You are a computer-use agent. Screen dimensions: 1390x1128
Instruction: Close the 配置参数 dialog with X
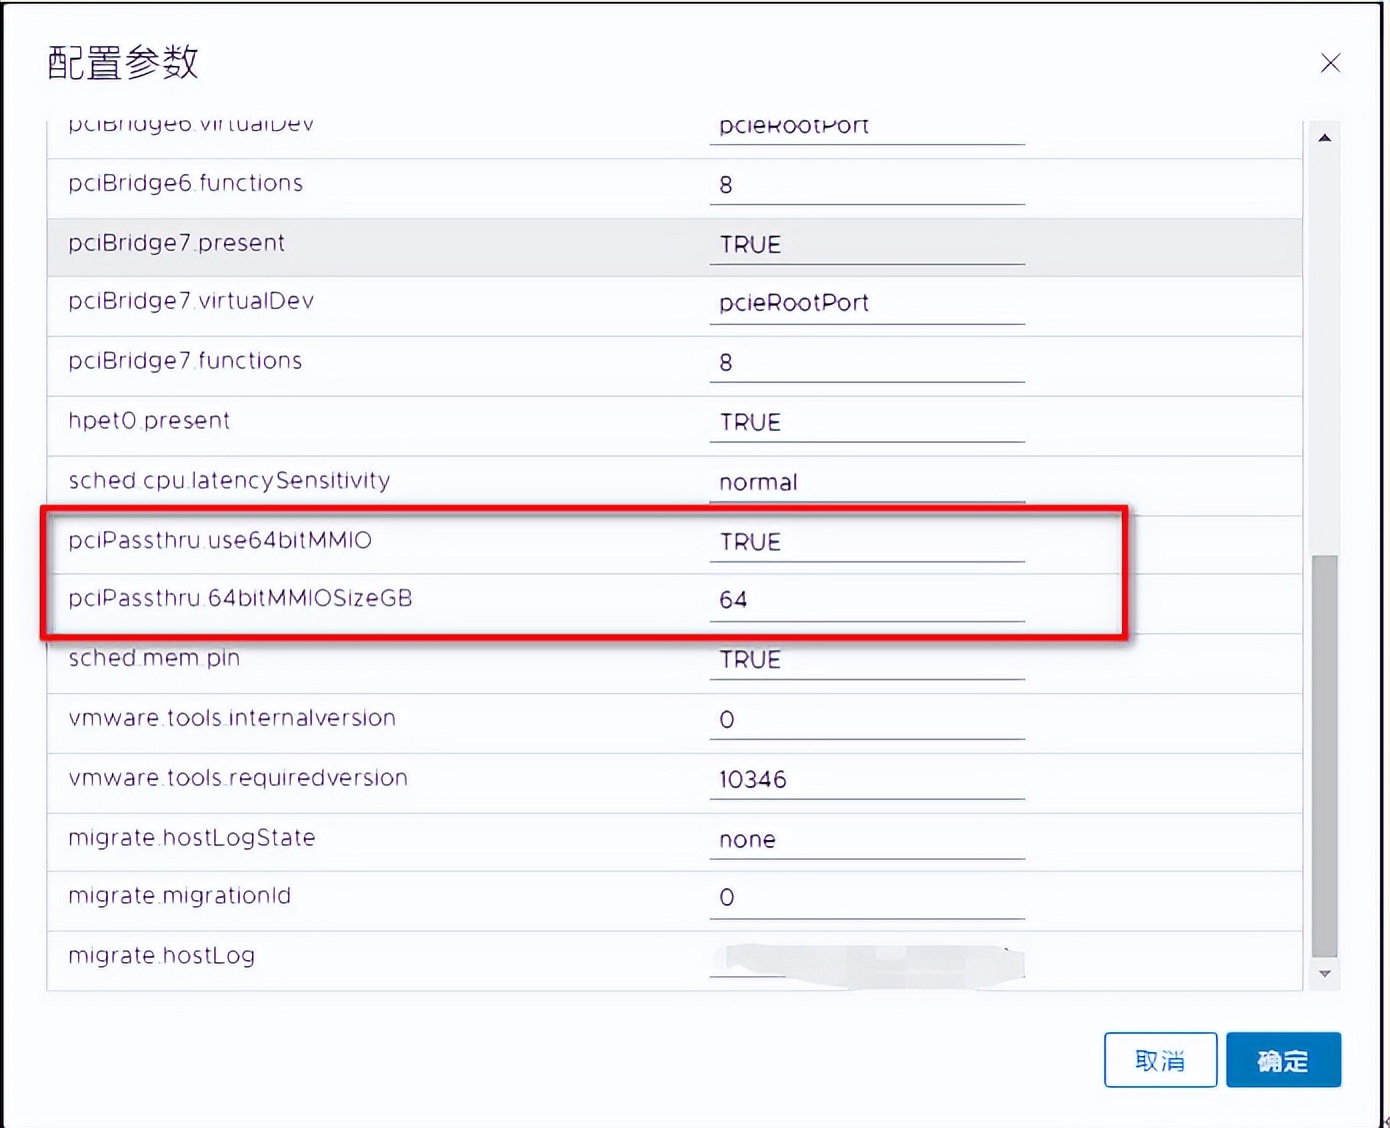1330,63
